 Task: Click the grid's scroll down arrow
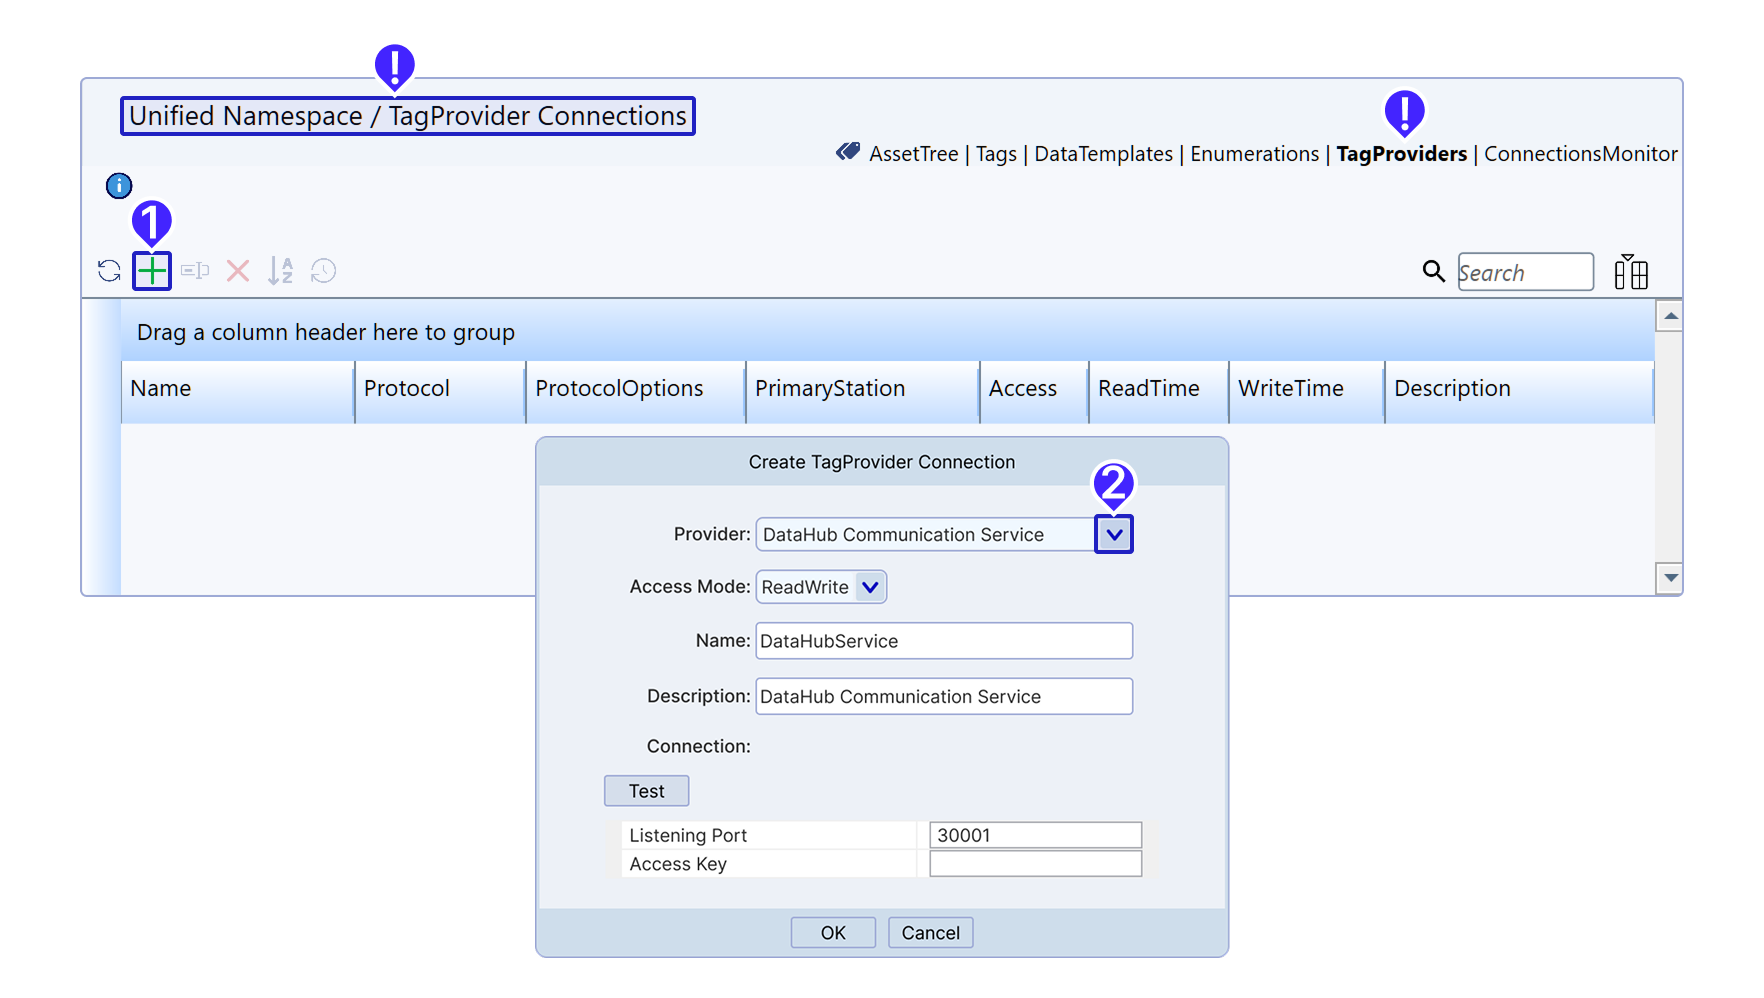point(1670,578)
